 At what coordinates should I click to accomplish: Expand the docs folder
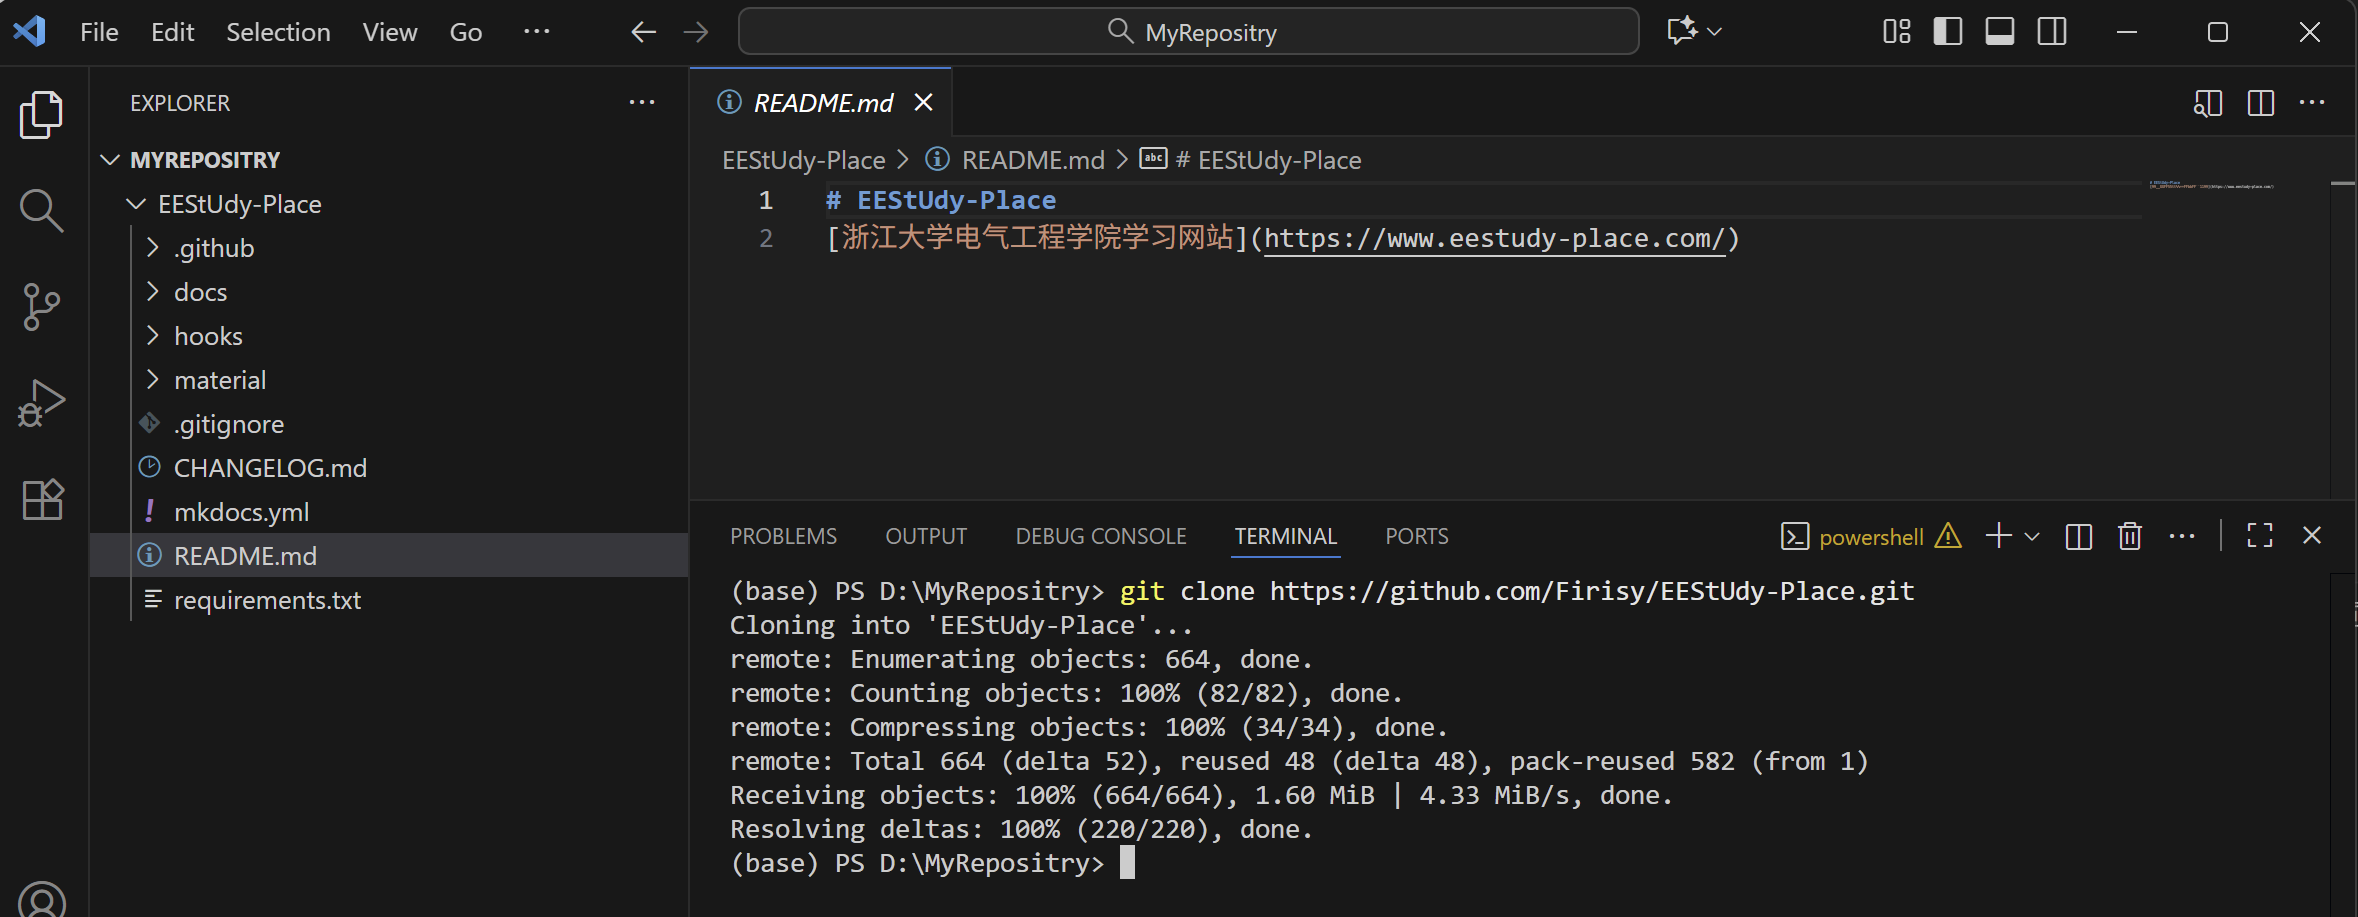click(200, 292)
